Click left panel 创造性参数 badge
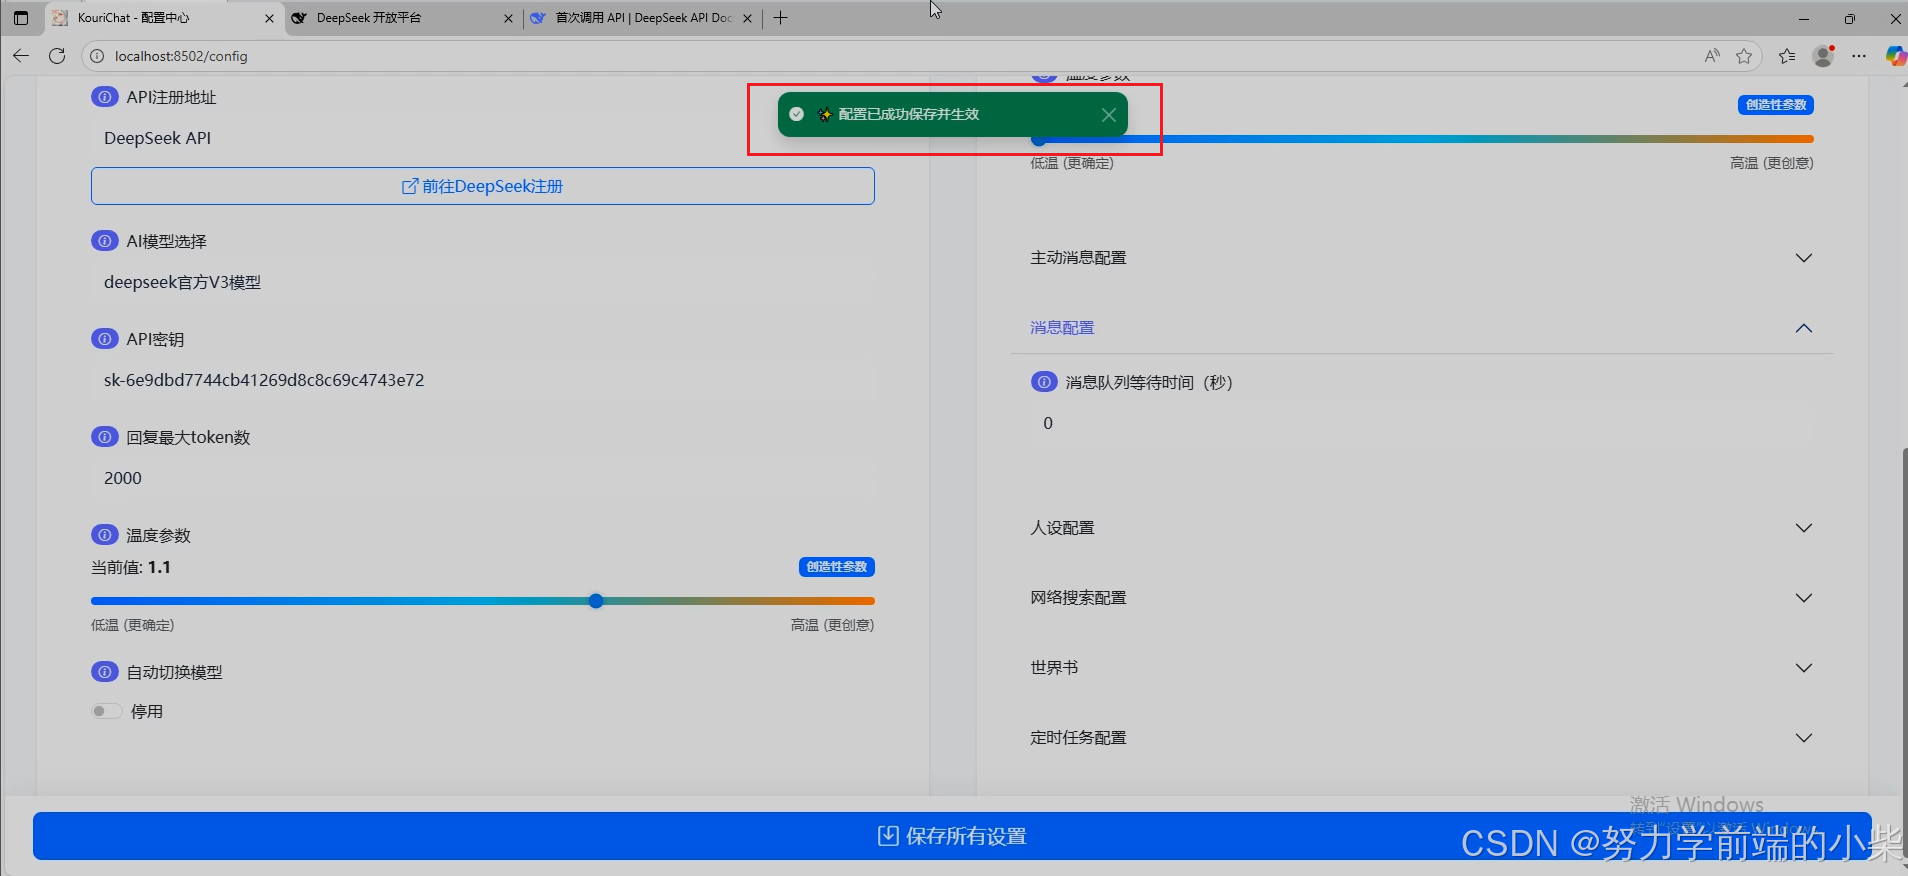Screen dimensions: 1908x876 tap(837, 567)
